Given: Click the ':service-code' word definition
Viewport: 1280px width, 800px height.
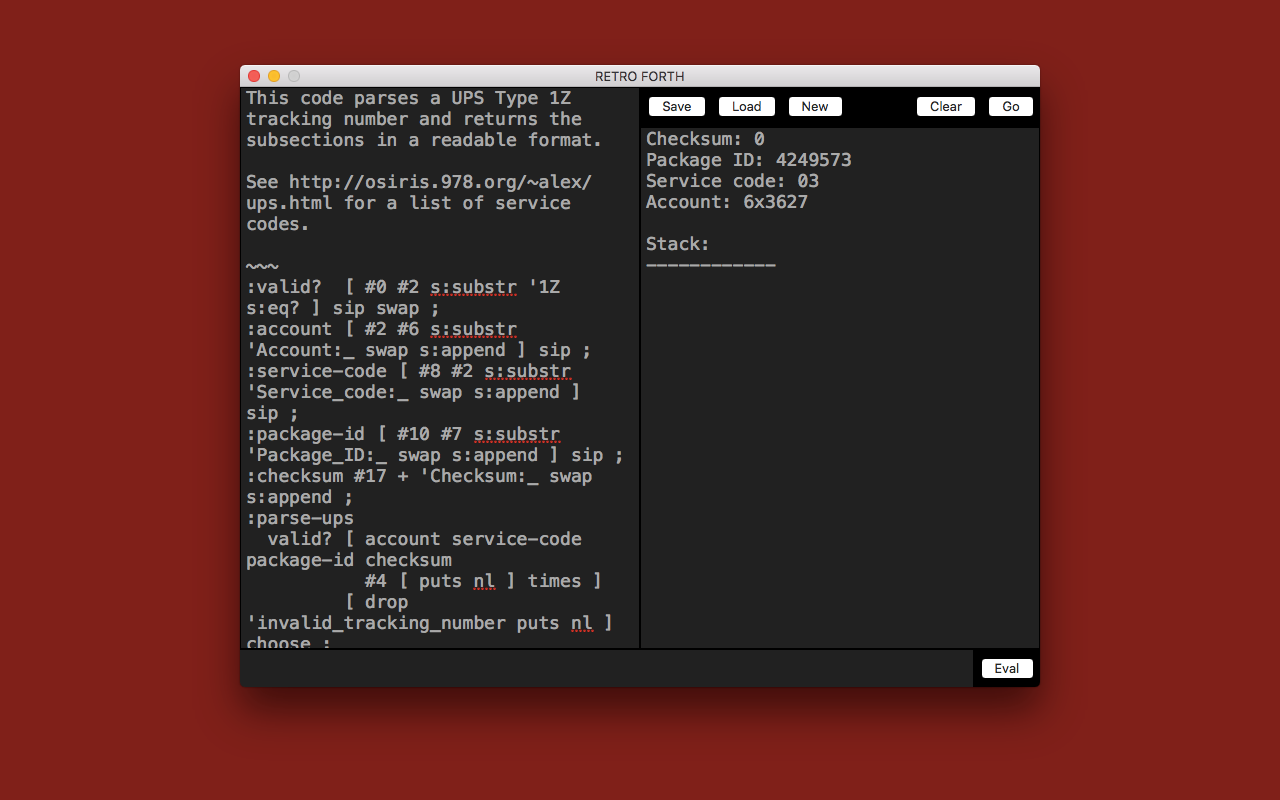Looking at the screenshot, I should point(316,371).
